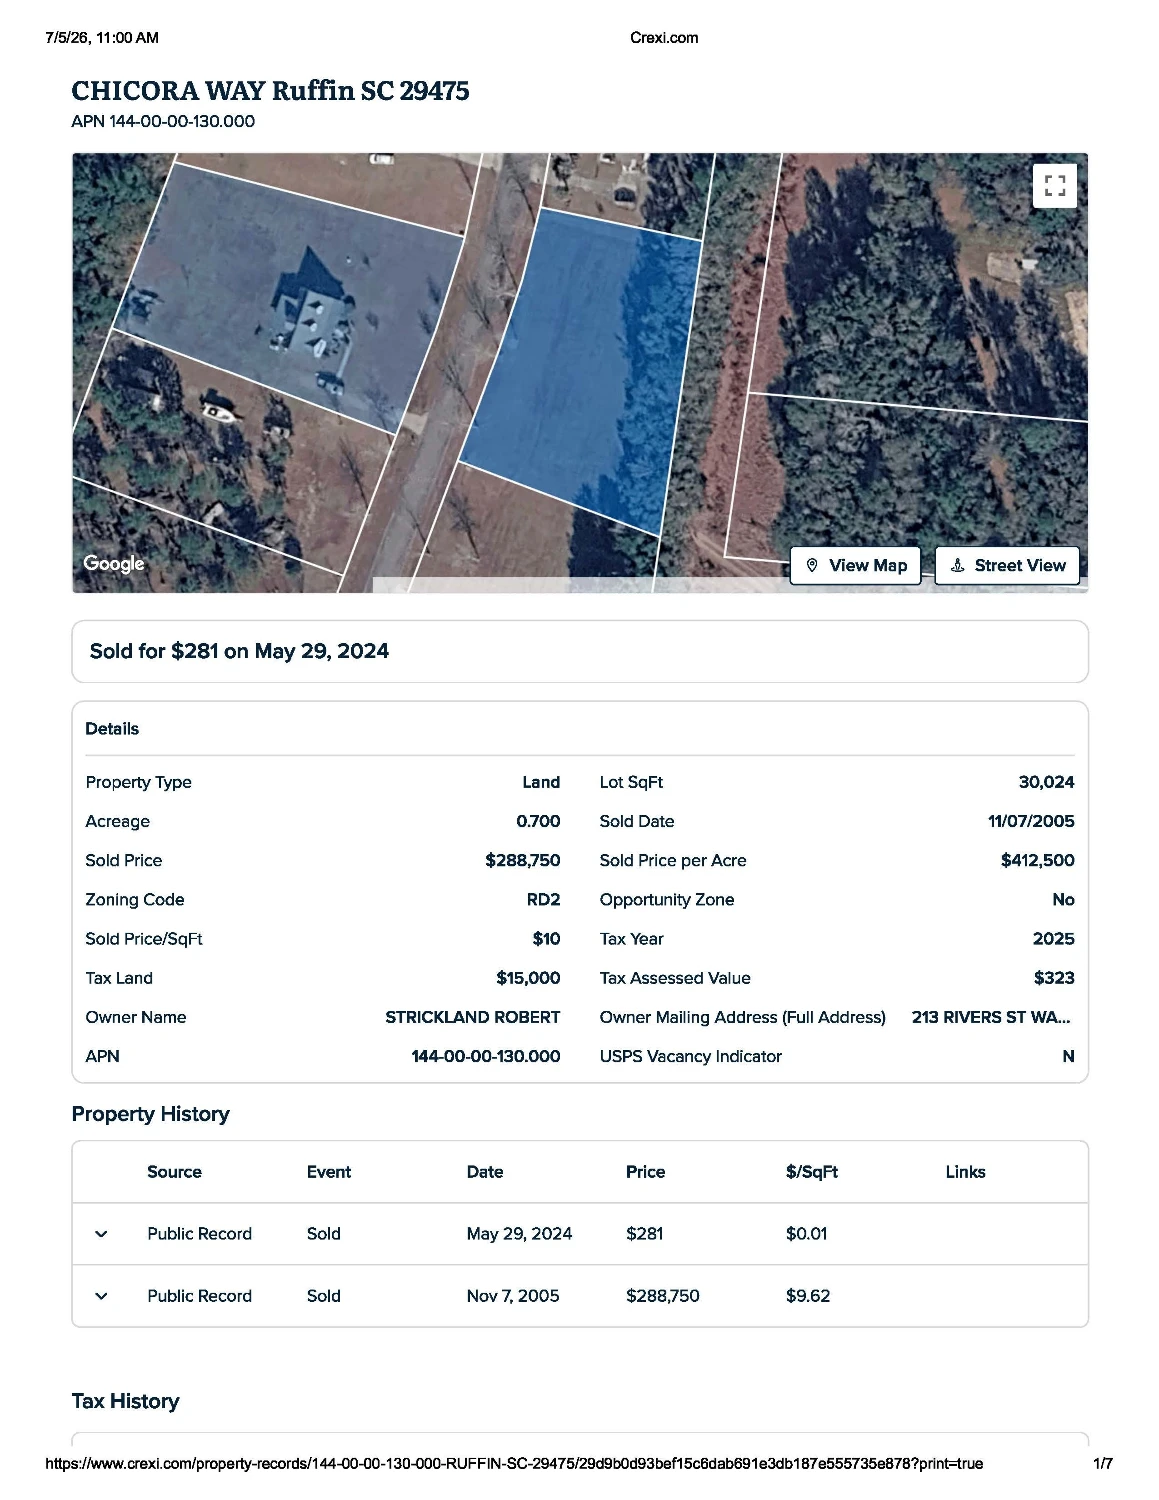Select the Source column header
Screen dimensions: 1159x1500
tap(174, 1172)
